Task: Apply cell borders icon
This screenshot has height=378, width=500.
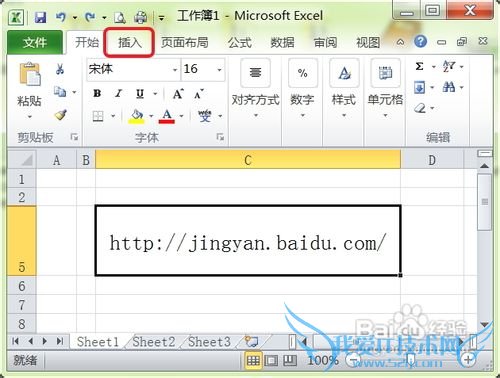Action: point(98,116)
